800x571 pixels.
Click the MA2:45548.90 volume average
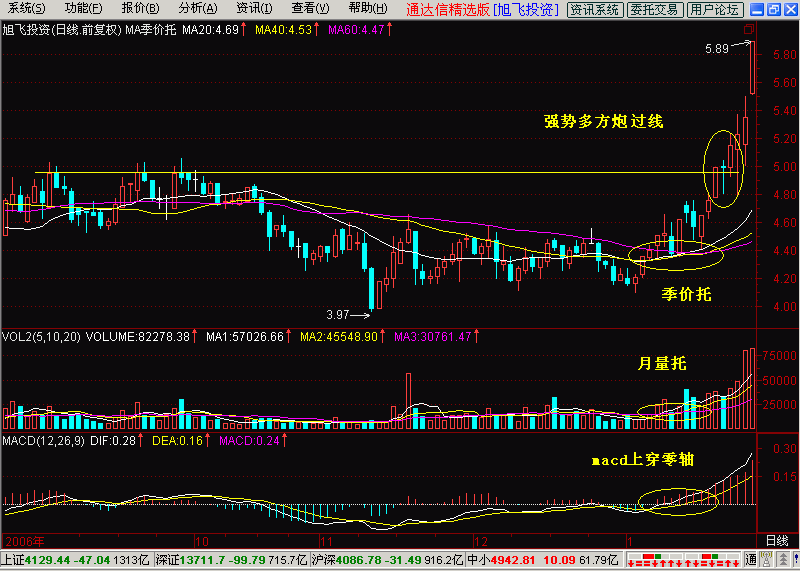coord(339,337)
